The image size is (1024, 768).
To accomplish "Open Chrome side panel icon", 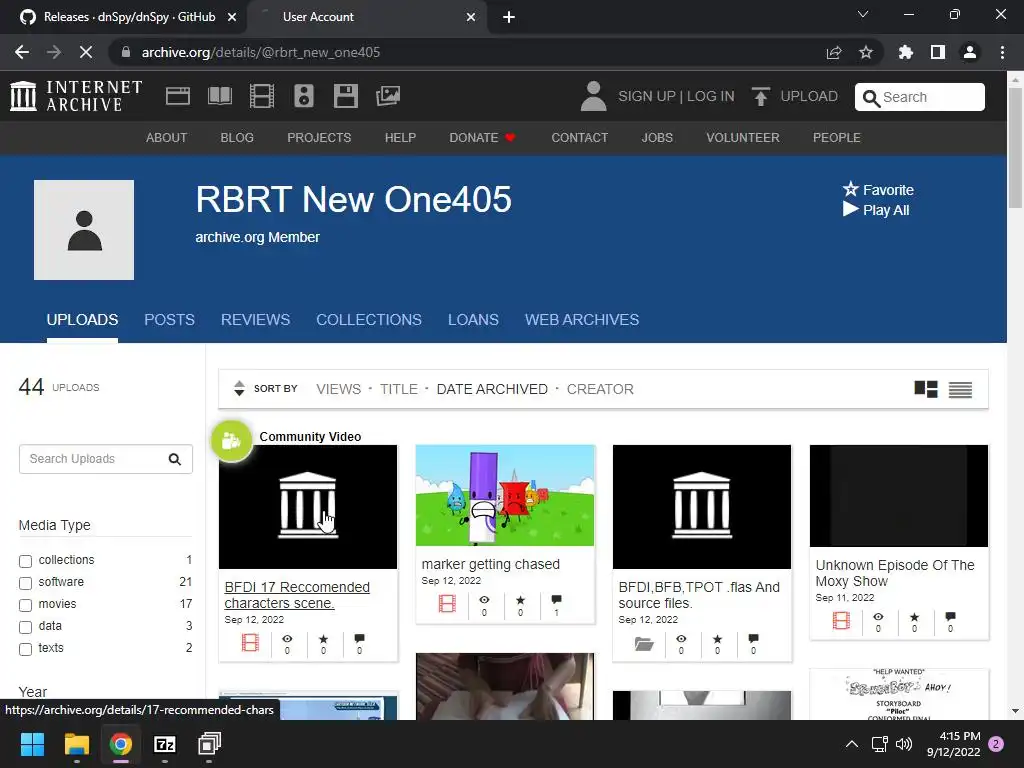I will (x=938, y=52).
